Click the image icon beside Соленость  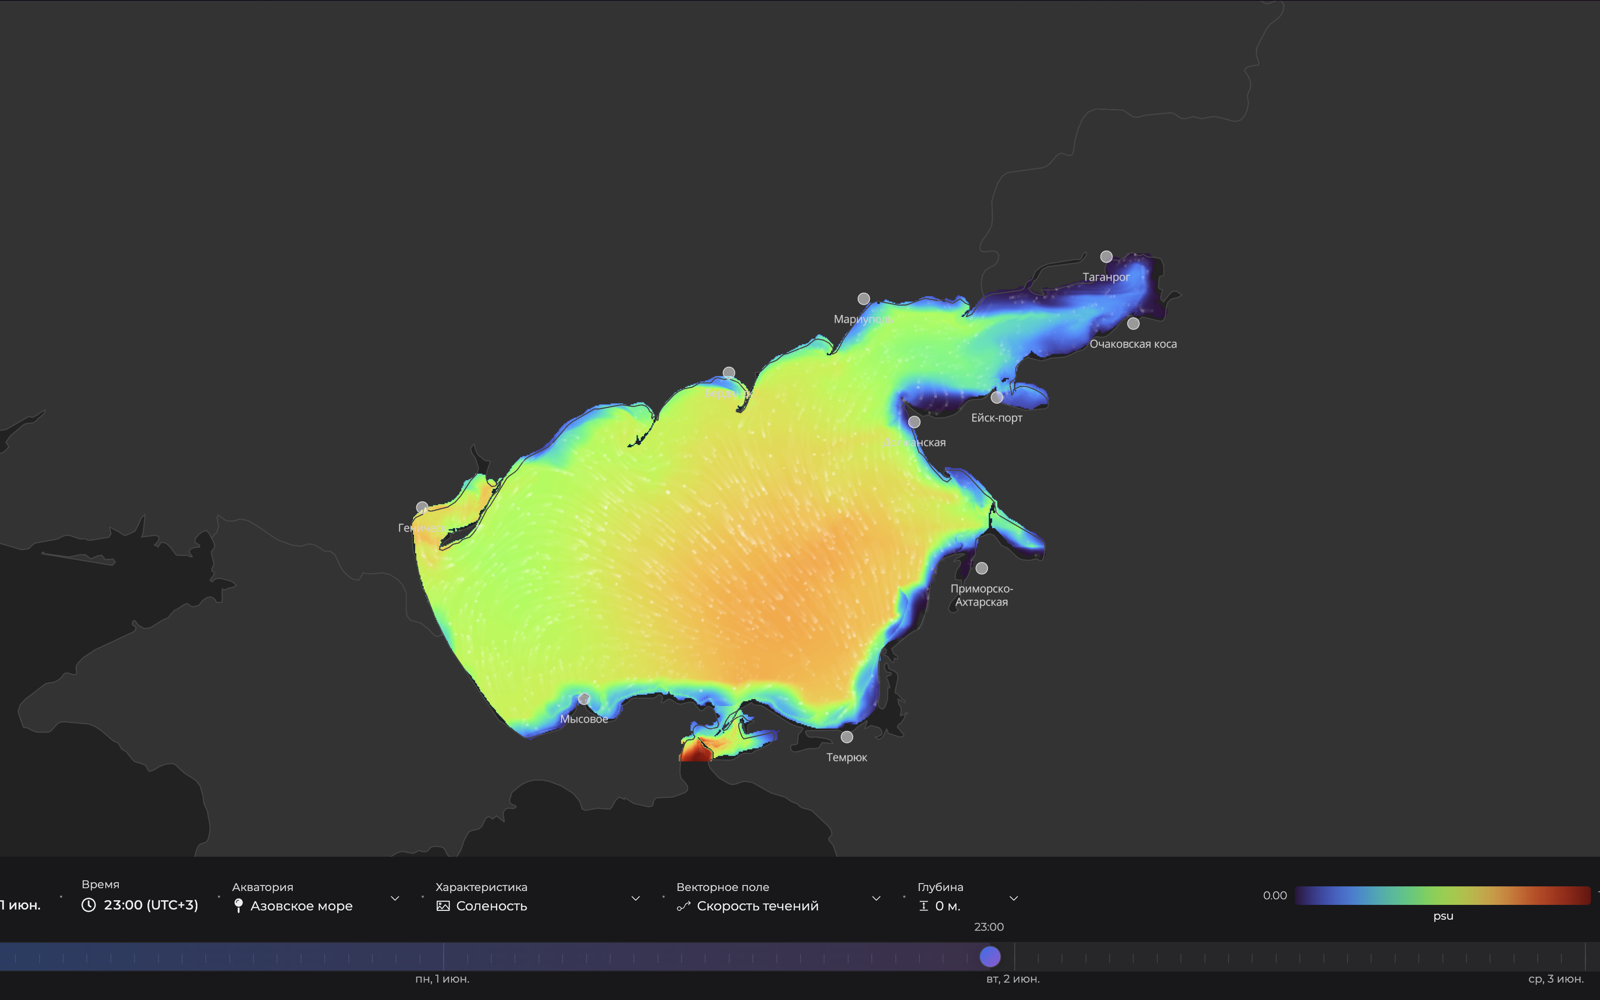443,906
